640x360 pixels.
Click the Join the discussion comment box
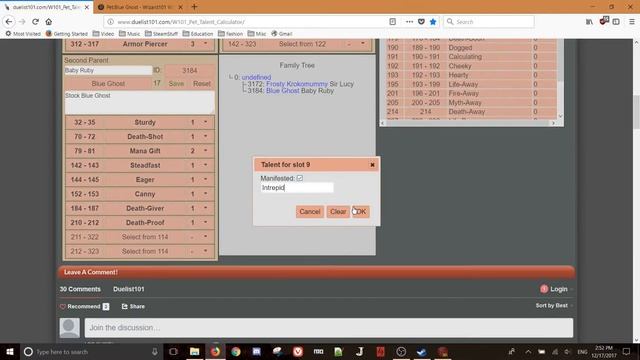(x=329, y=327)
